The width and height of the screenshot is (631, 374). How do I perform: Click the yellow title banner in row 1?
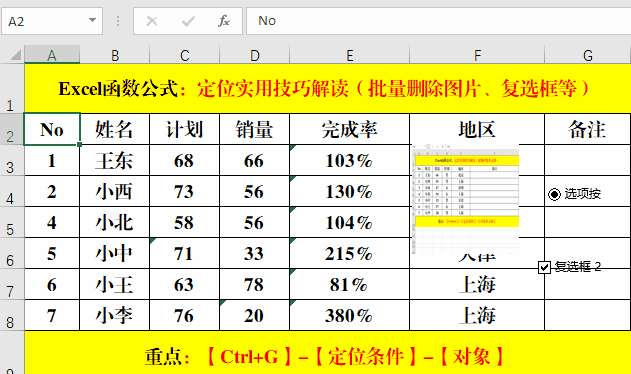(x=328, y=89)
